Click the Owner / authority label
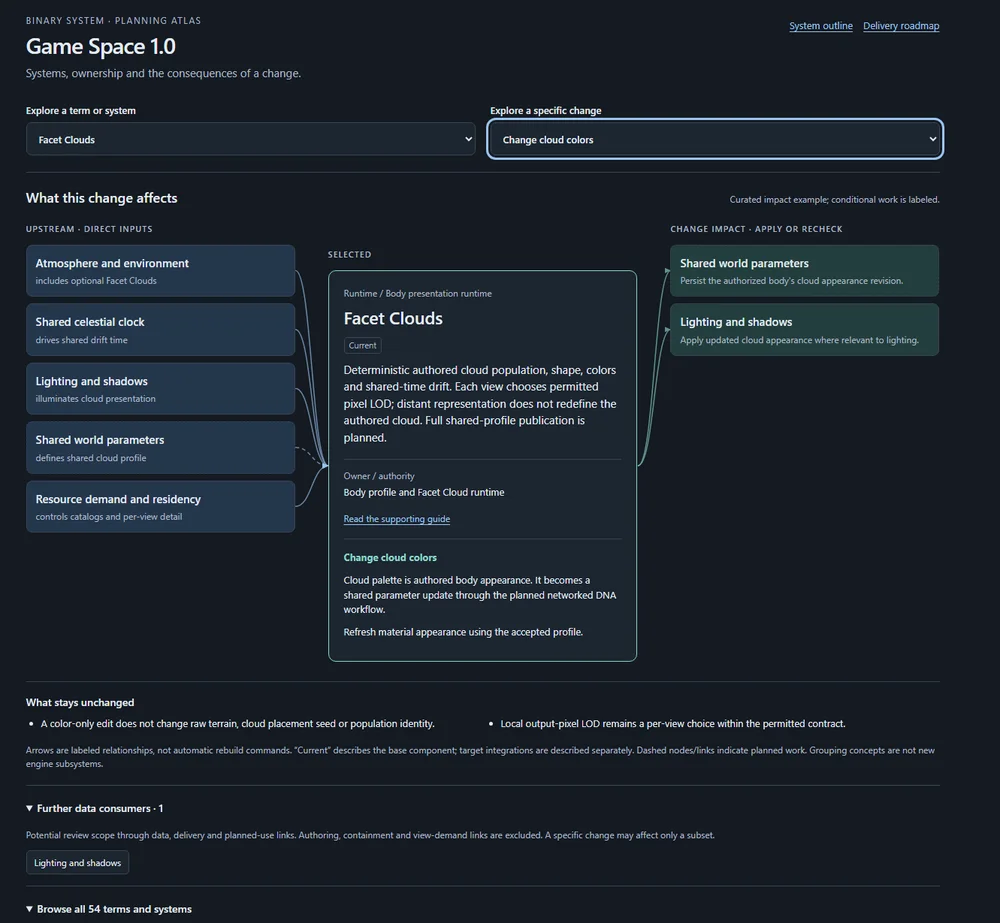1000x923 pixels. [x=379, y=476]
